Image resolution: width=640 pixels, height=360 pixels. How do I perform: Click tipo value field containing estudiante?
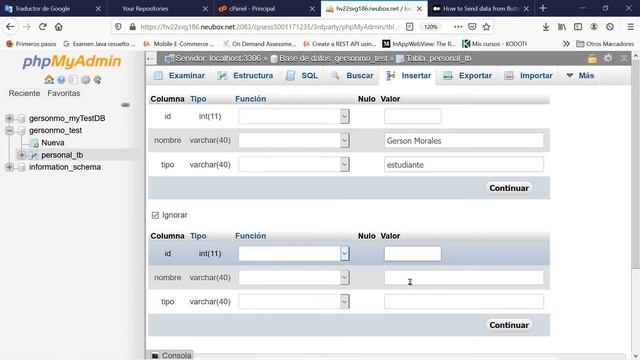tap(464, 164)
